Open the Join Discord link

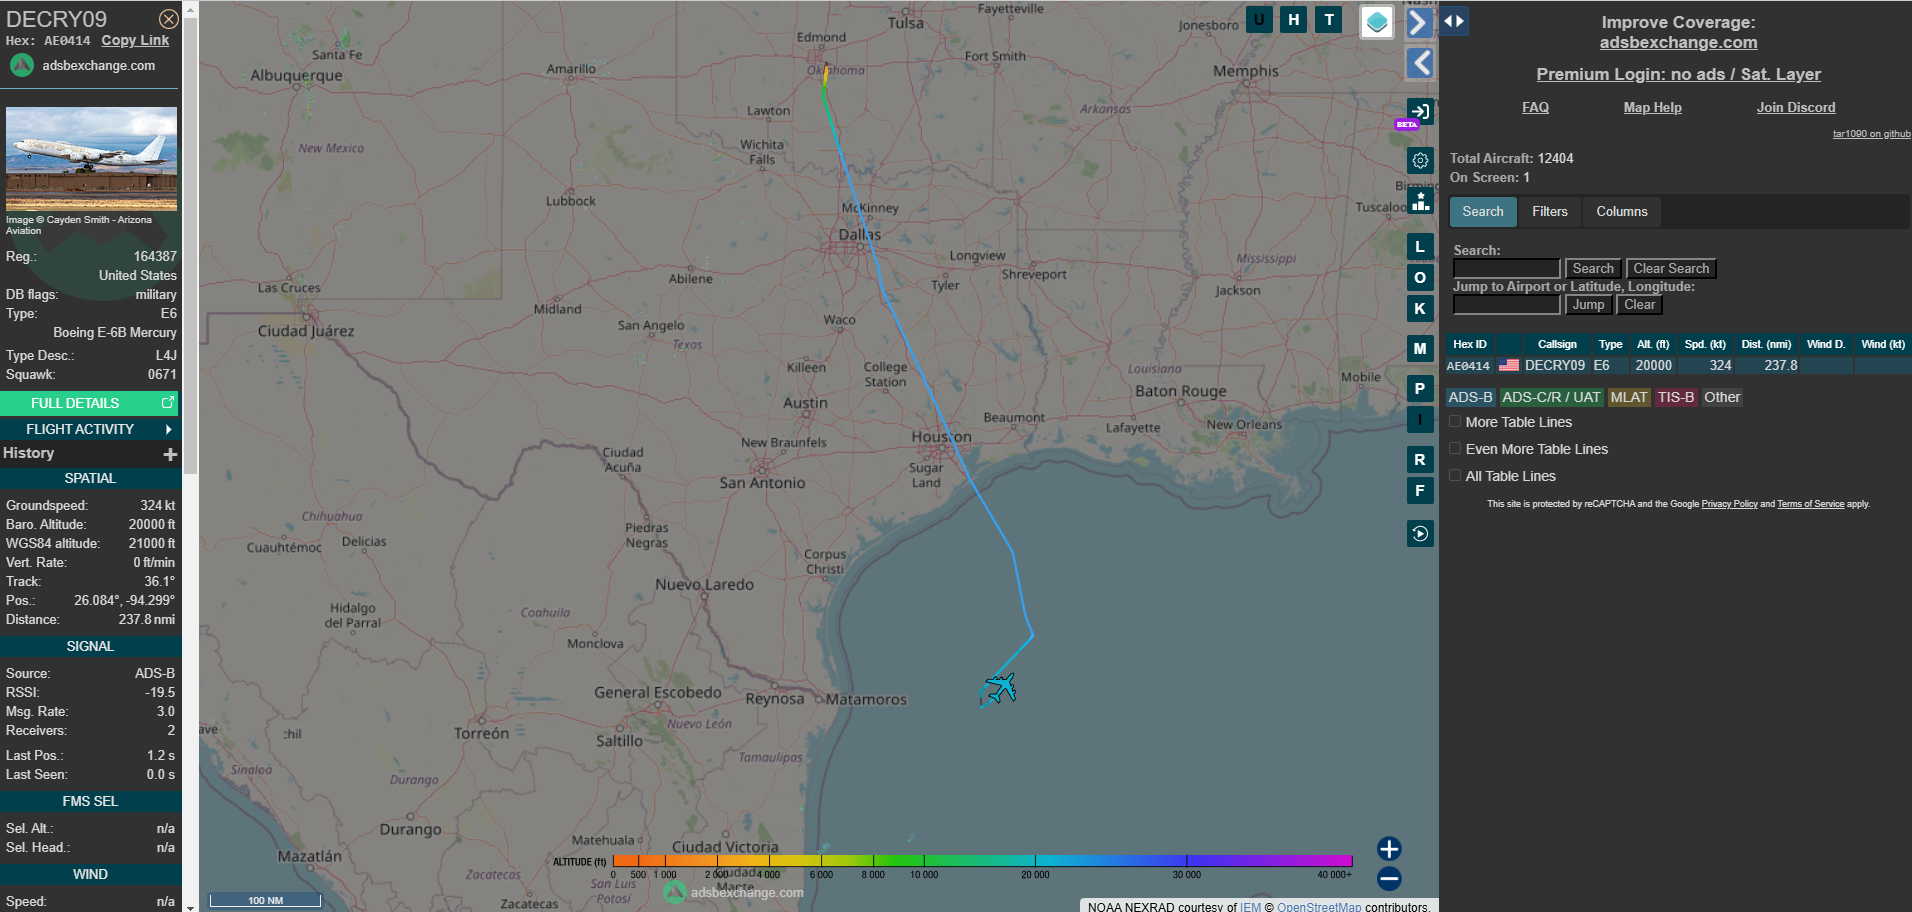1795,107
